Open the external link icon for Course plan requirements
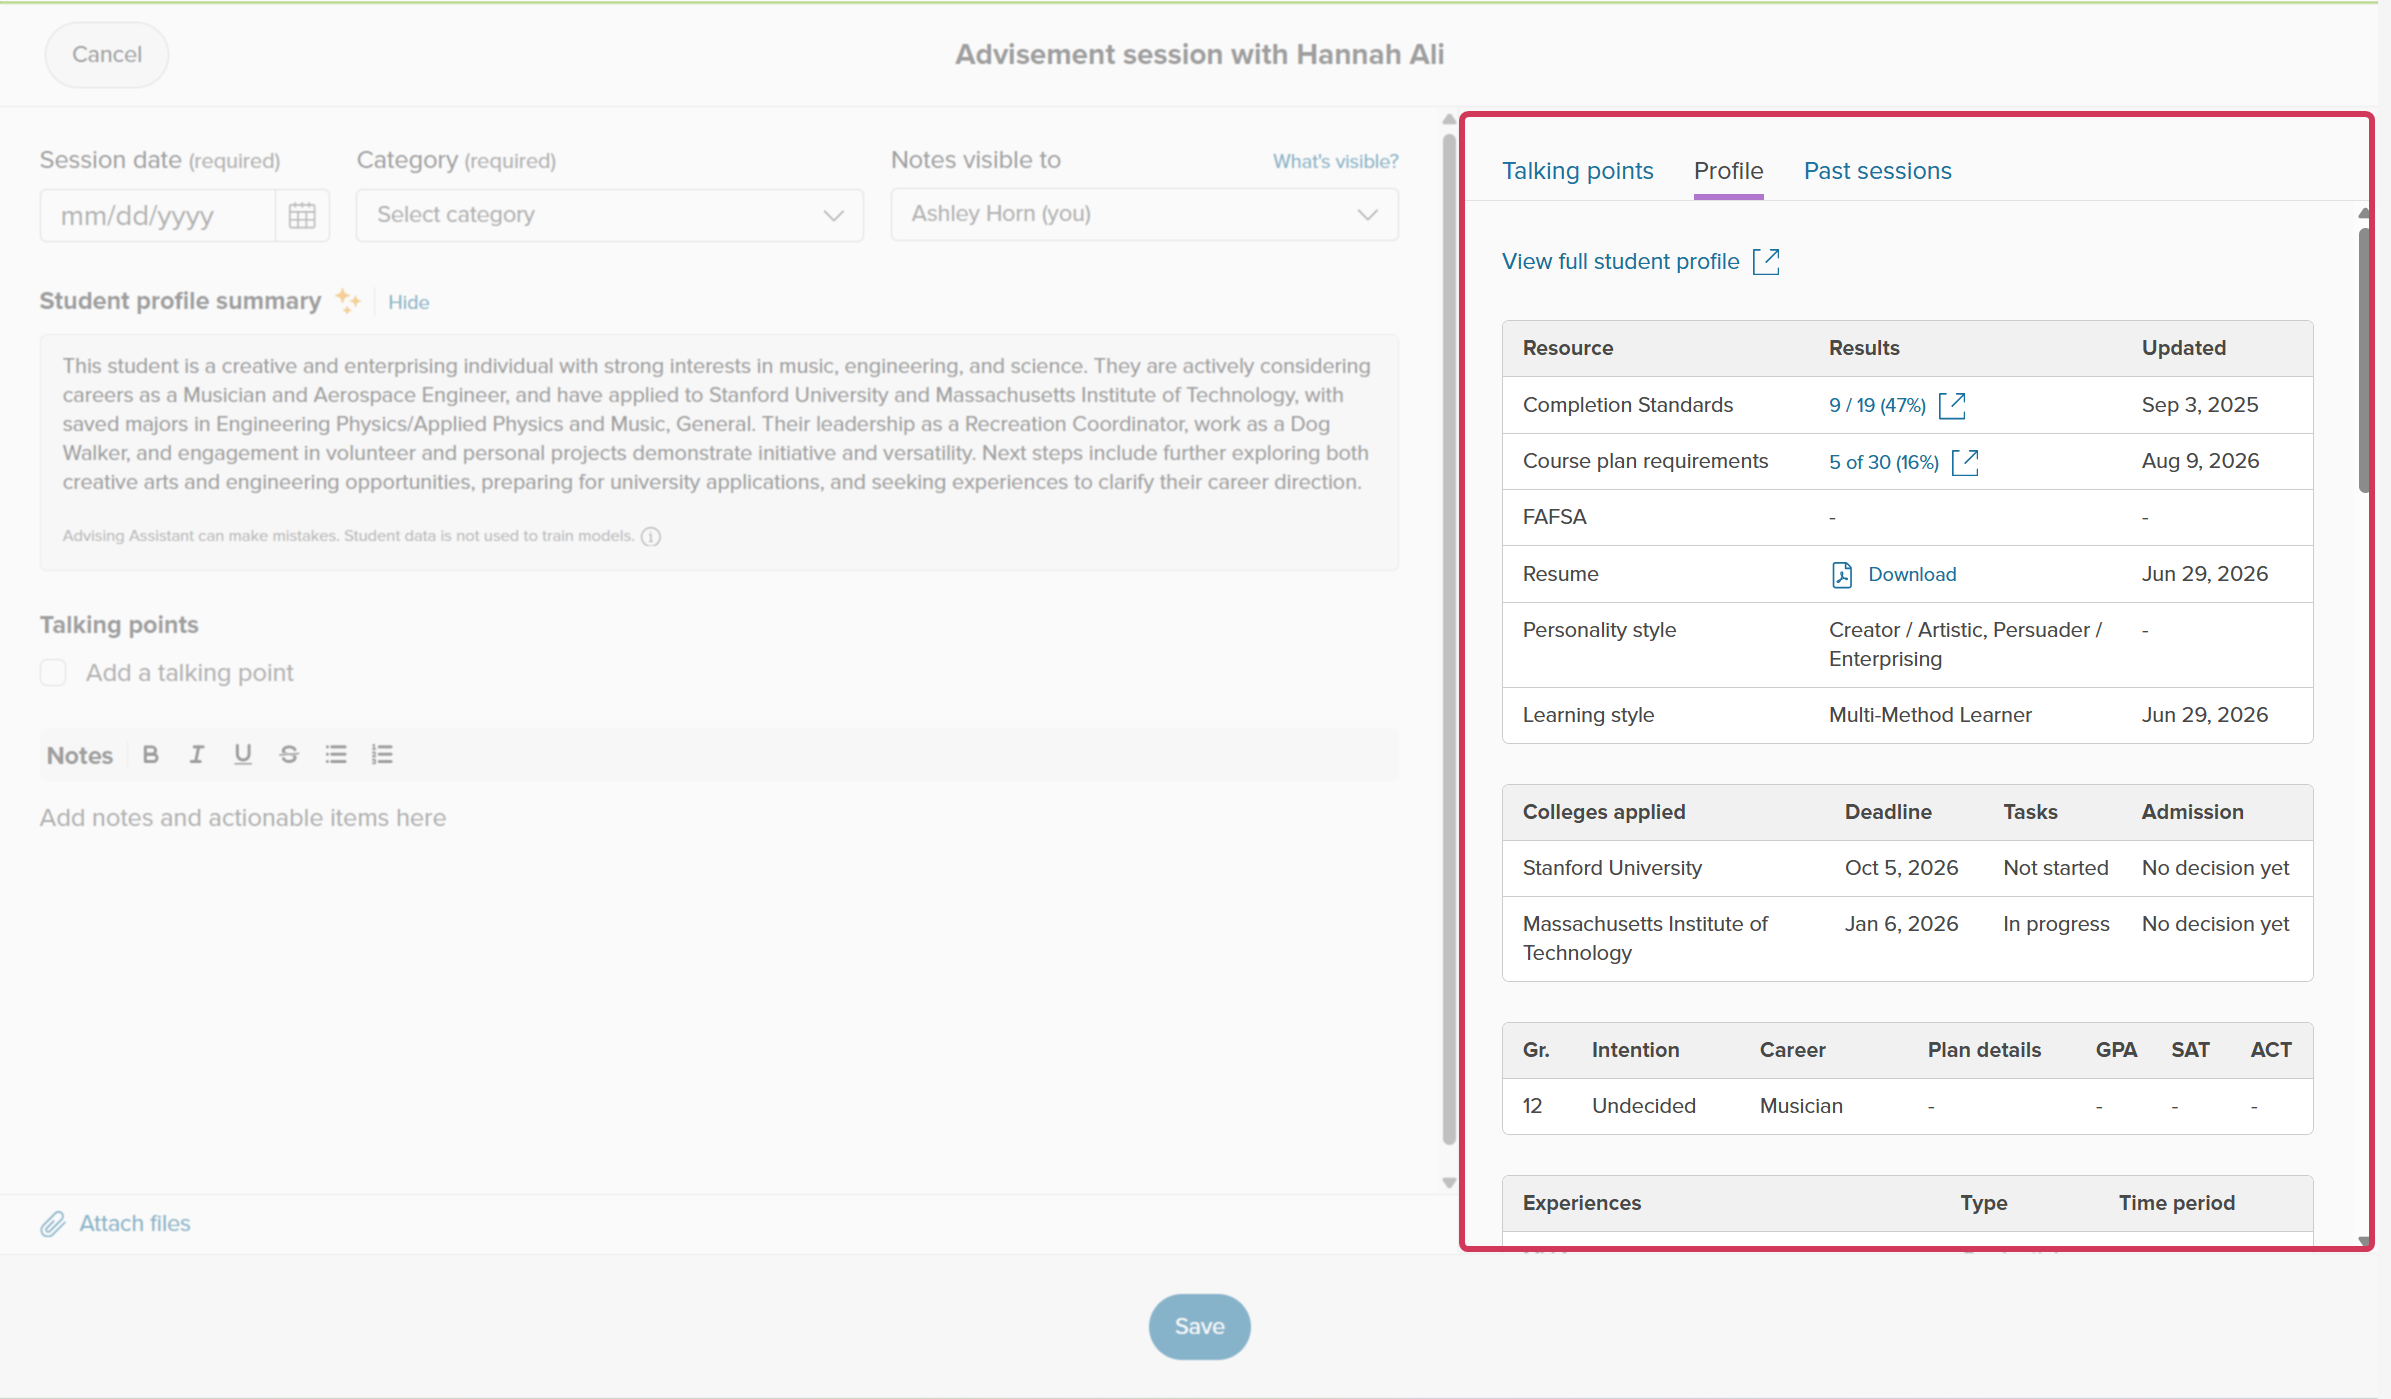 1965,462
